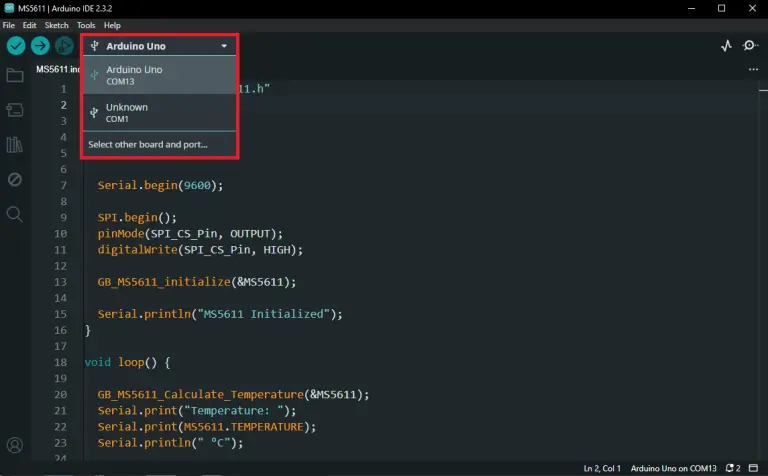768x476 pixels.
Task: Click Ln 2, Col 1 in status bar
Action: (x=602, y=468)
